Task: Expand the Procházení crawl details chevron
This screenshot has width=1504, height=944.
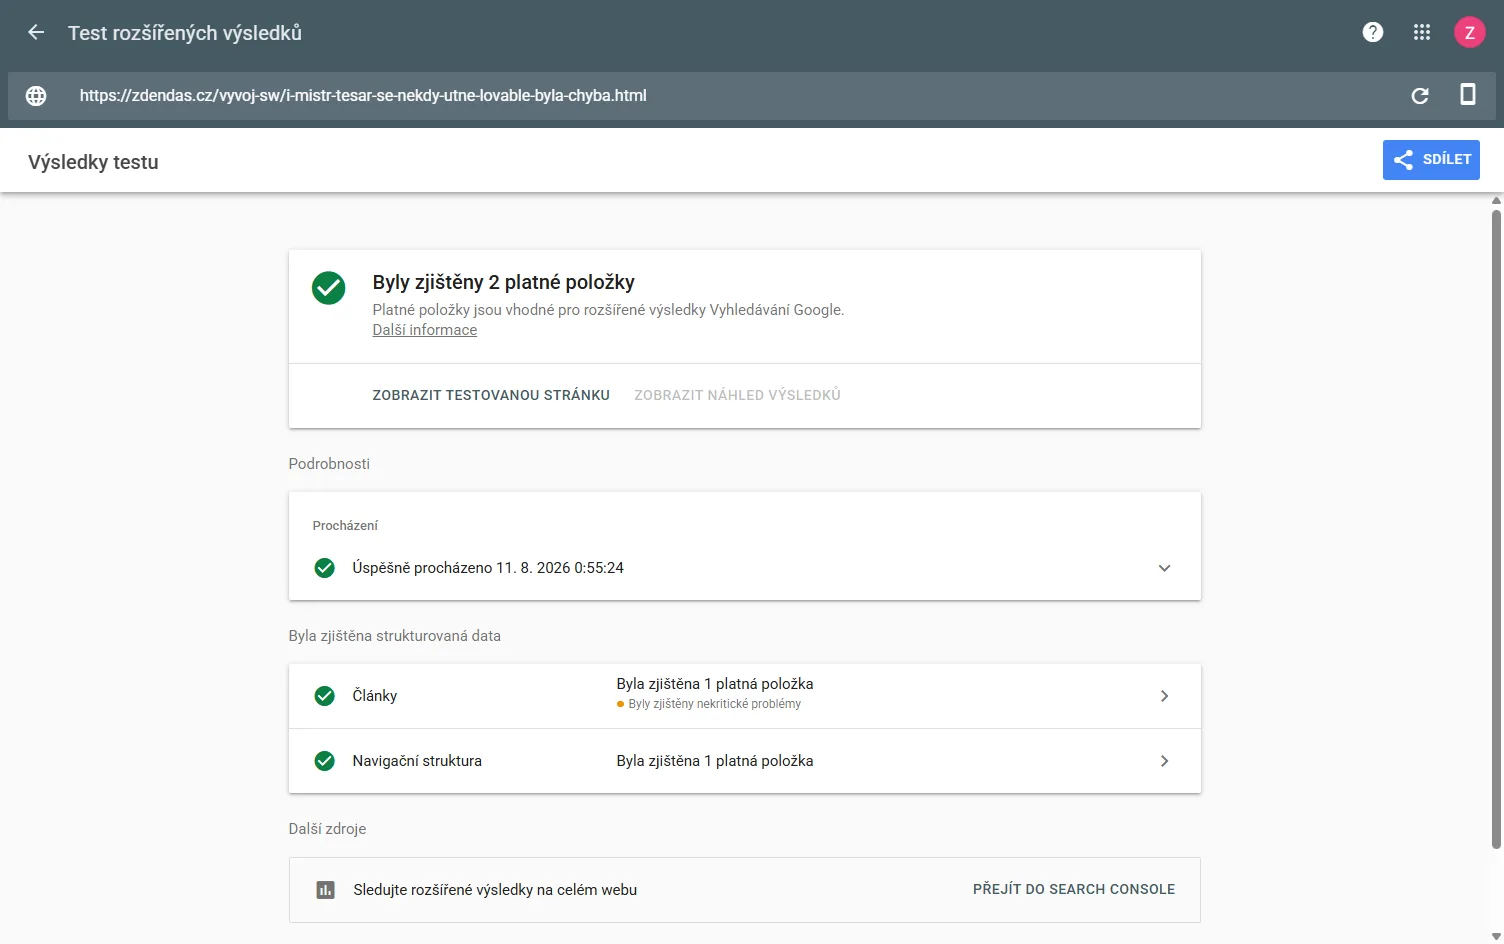Action: (1164, 568)
